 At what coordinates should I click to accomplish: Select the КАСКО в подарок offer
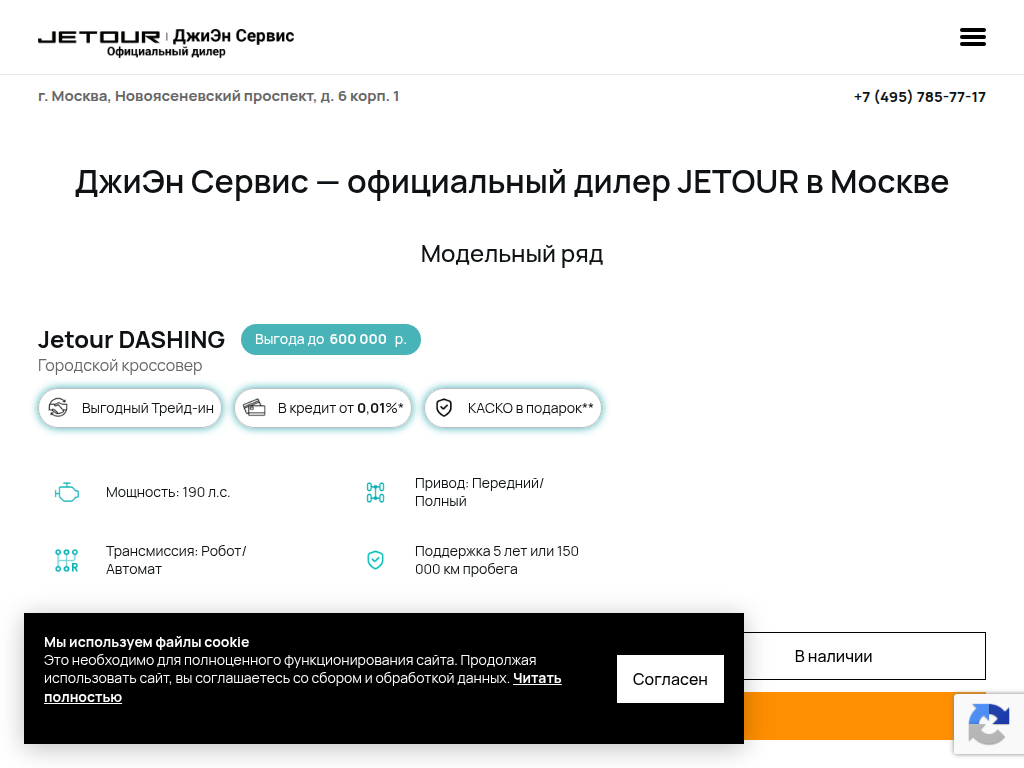[513, 408]
